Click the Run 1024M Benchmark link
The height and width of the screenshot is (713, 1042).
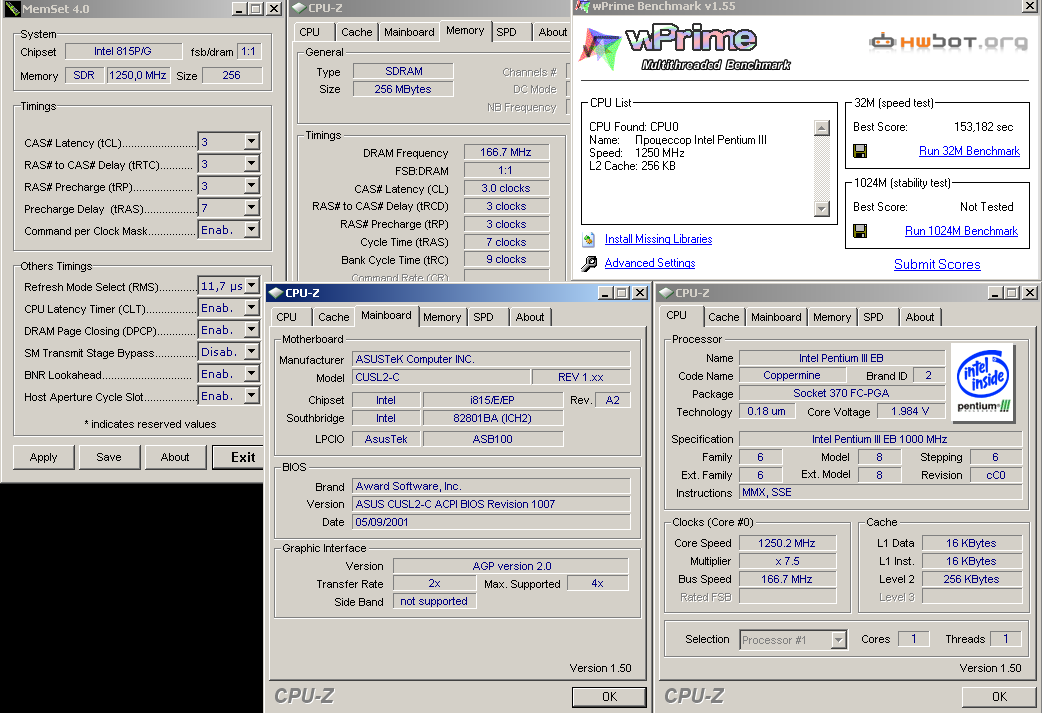click(962, 231)
